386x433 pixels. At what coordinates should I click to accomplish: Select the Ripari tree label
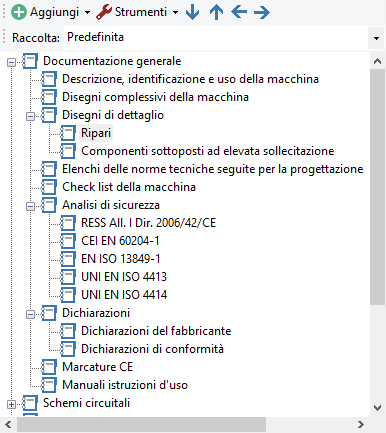[x=96, y=133]
